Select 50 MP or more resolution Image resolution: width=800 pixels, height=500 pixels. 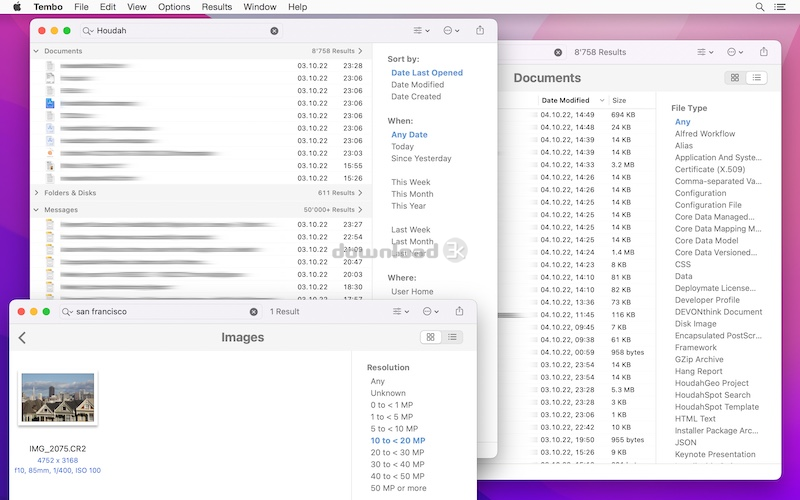point(398,488)
